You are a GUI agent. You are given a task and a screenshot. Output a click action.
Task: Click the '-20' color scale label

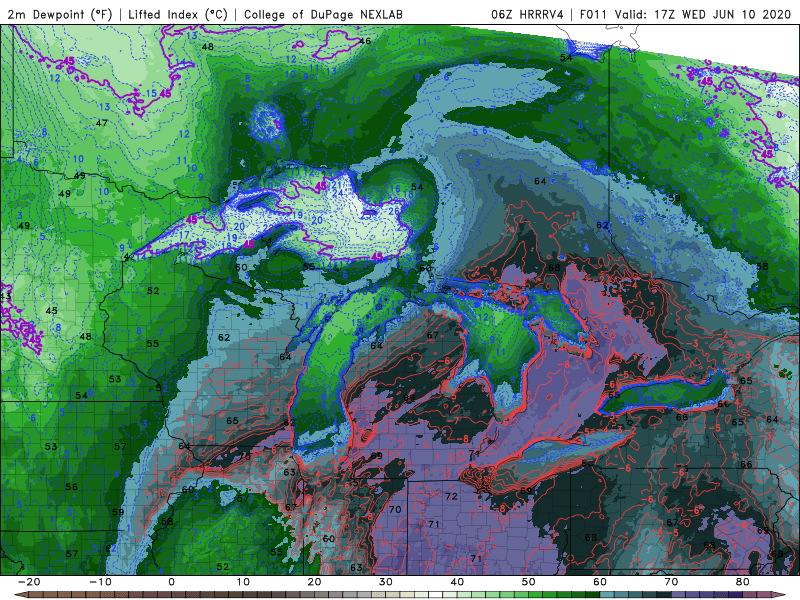[29, 582]
